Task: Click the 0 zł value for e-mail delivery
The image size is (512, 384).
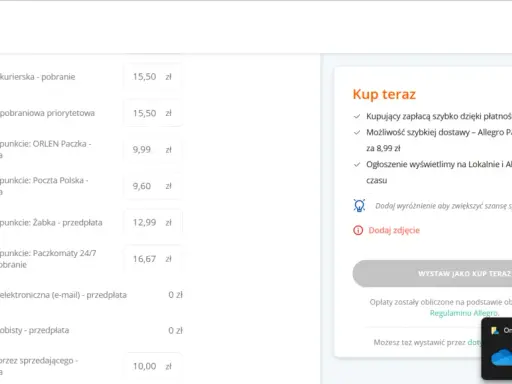Action: coord(175,295)
